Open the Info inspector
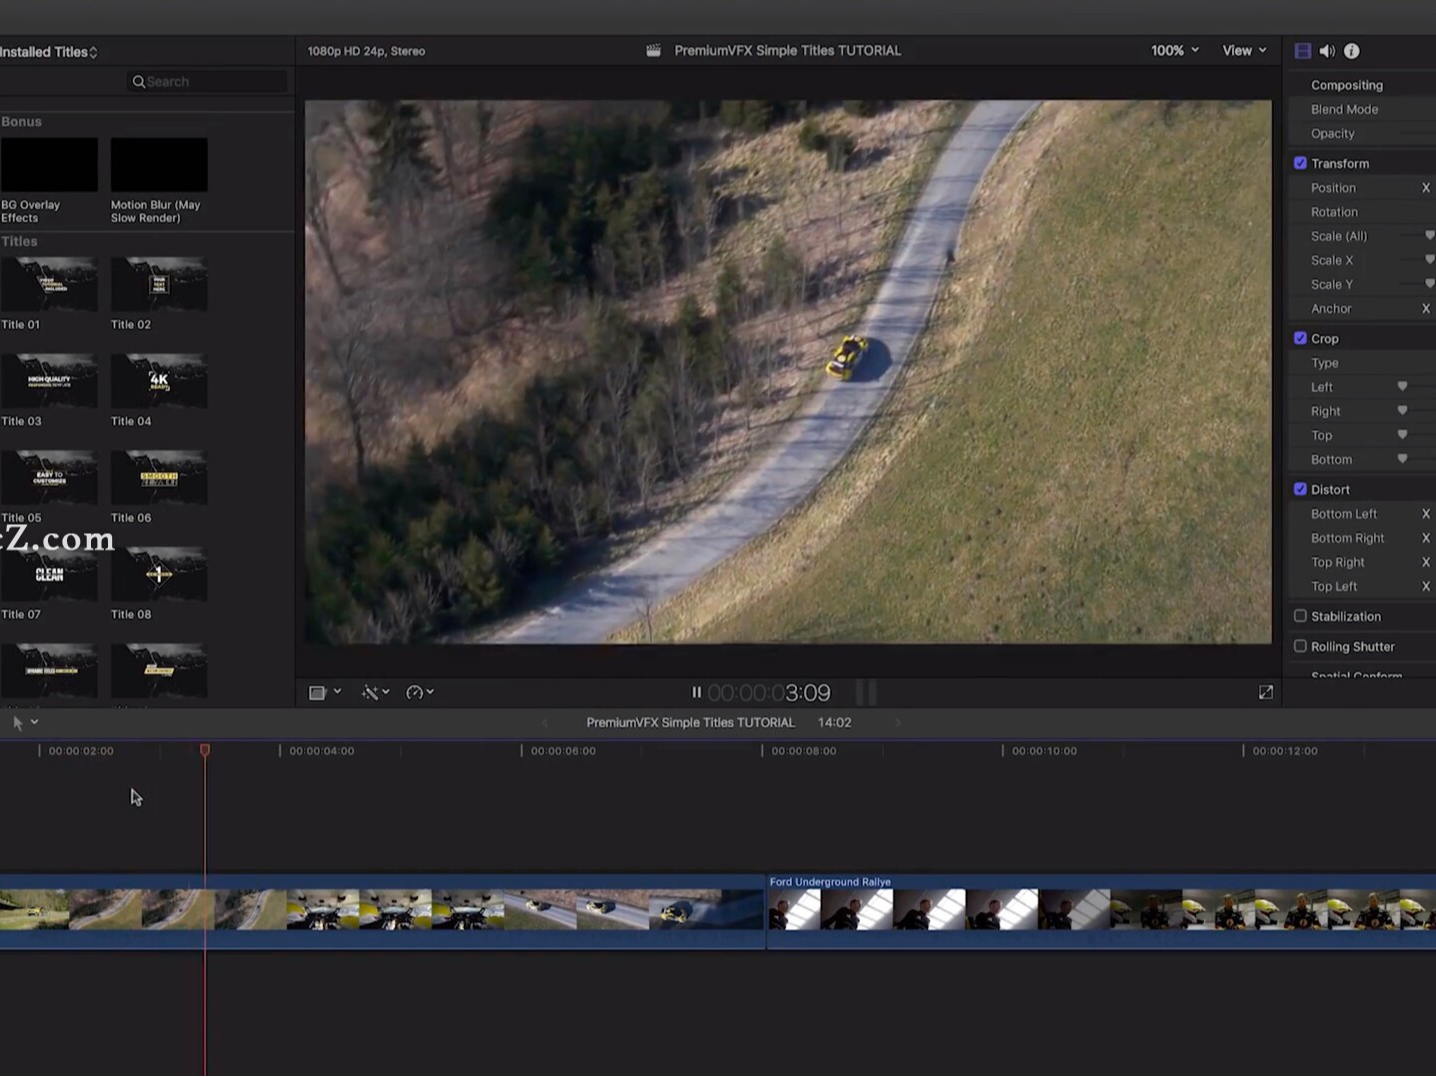 pyautogui.click(x=1351, y=50)
